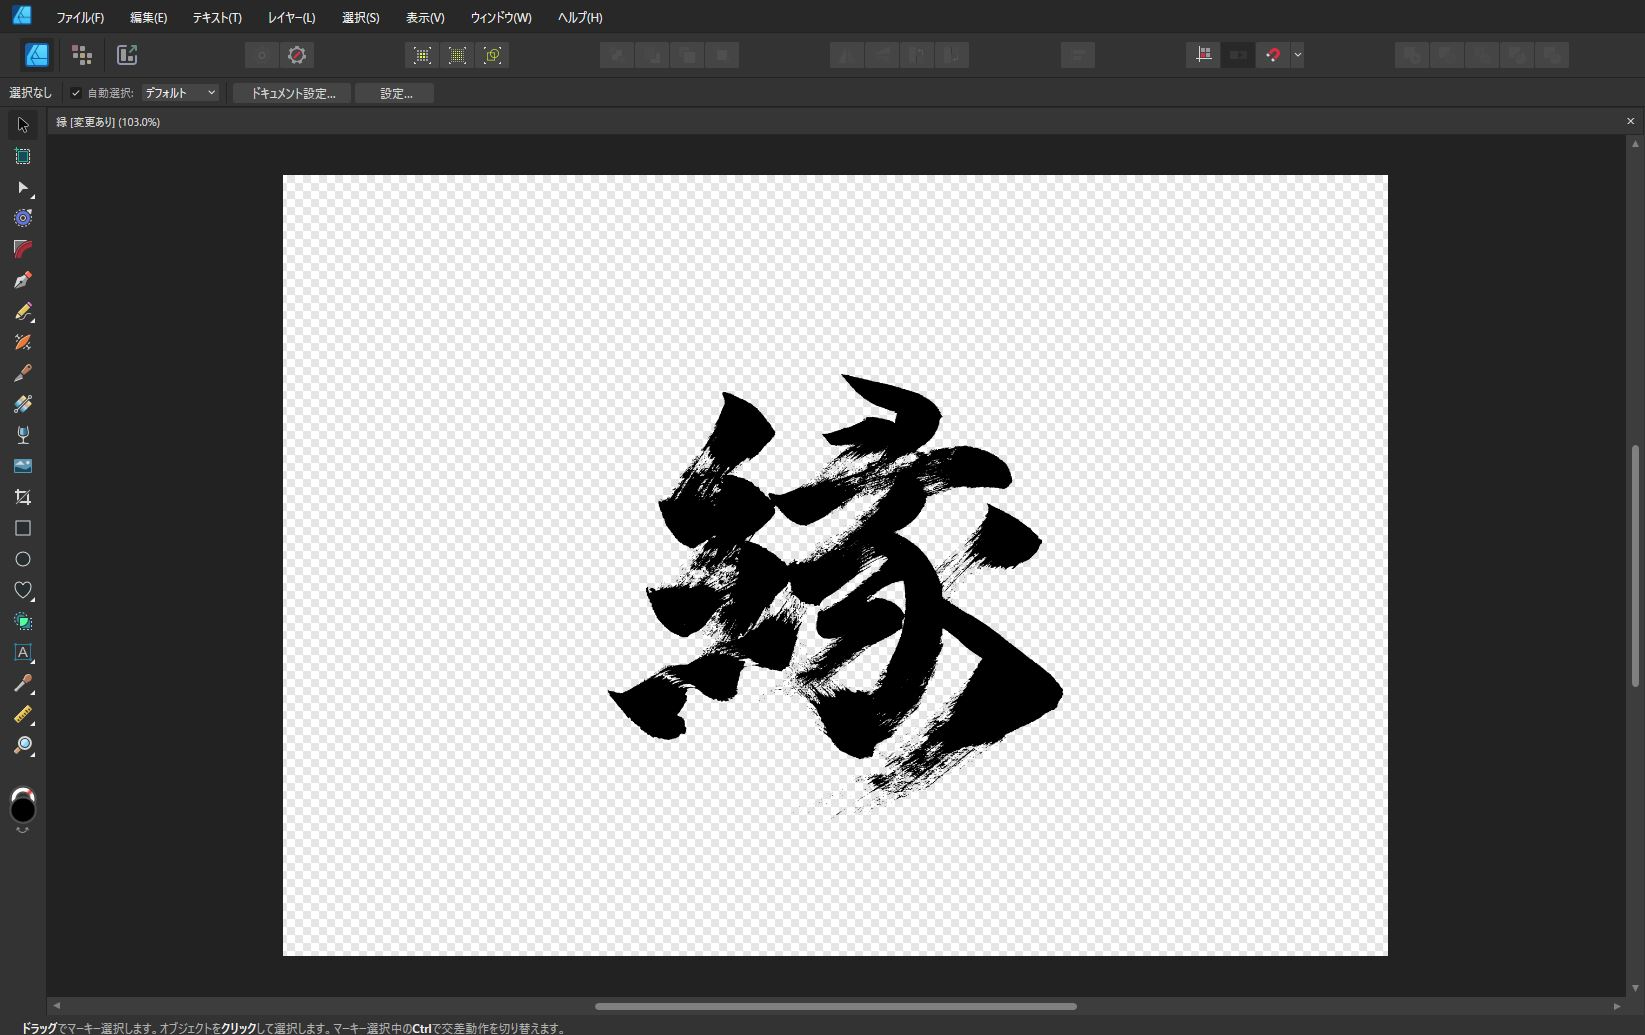
Task: Switch to the Export Persona
Action: (127, 55)
